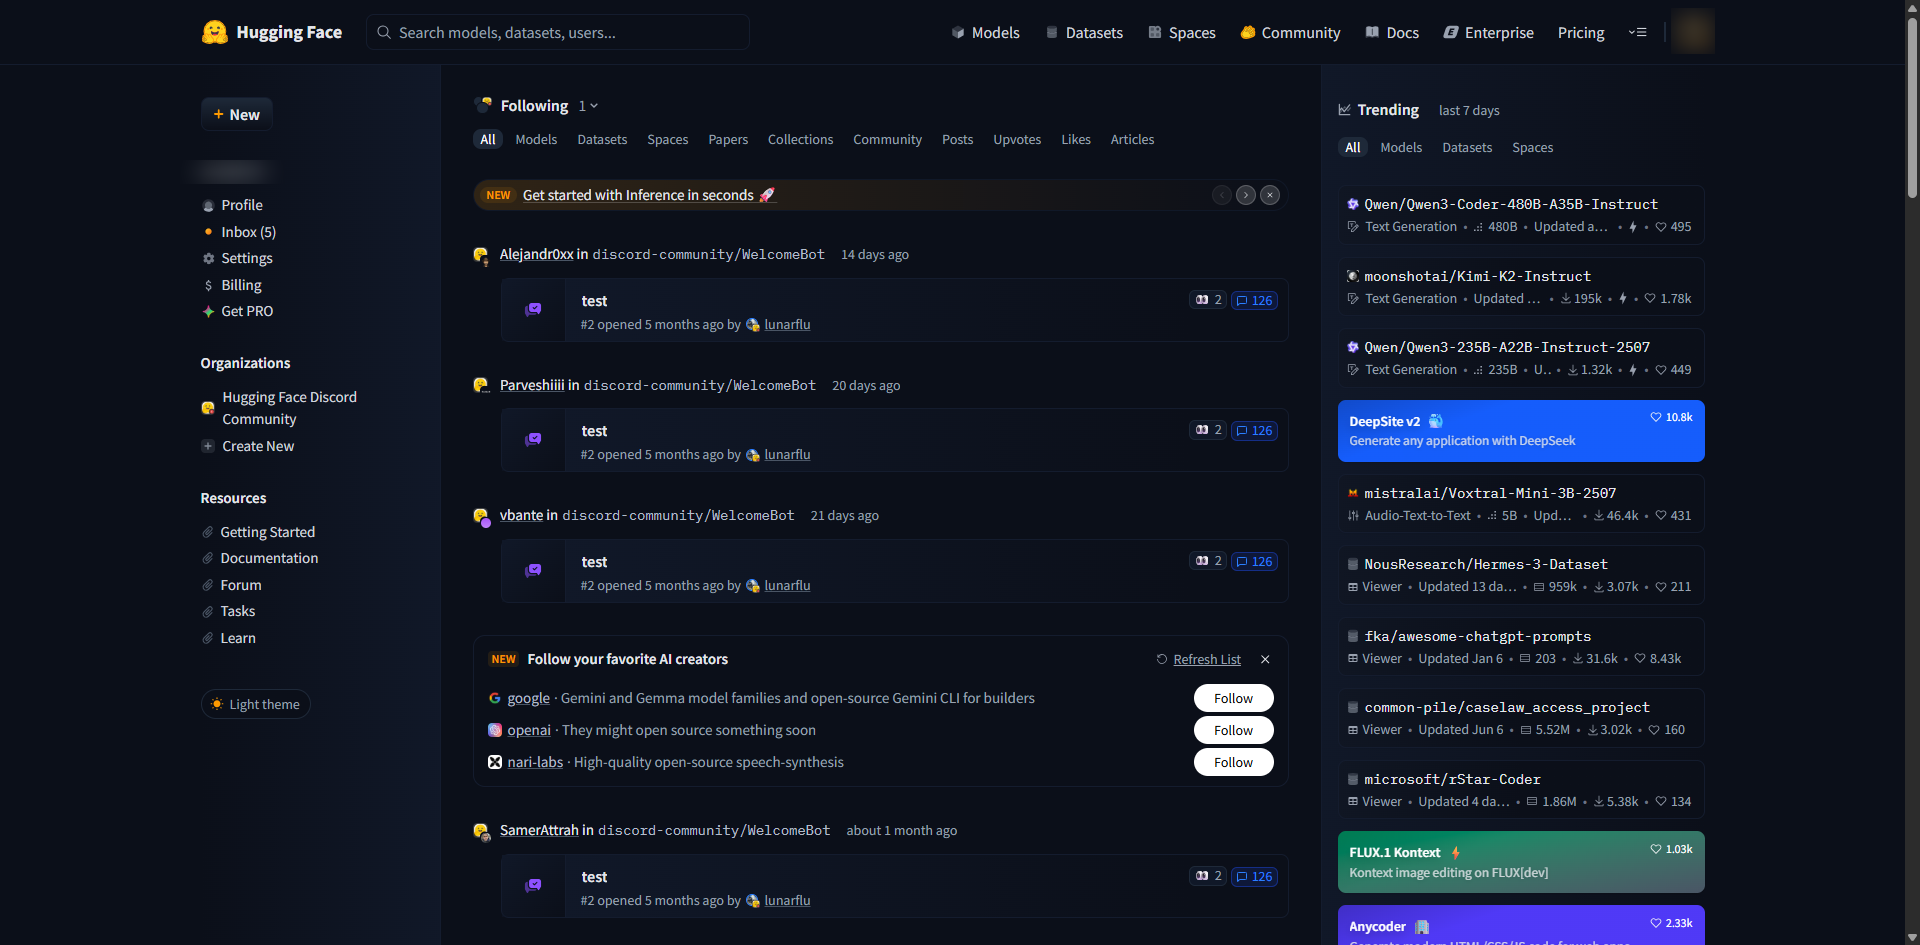This screenshot has width=1920, height=945.
Task: Click the search magnifier icon
Action: (384, 32)
